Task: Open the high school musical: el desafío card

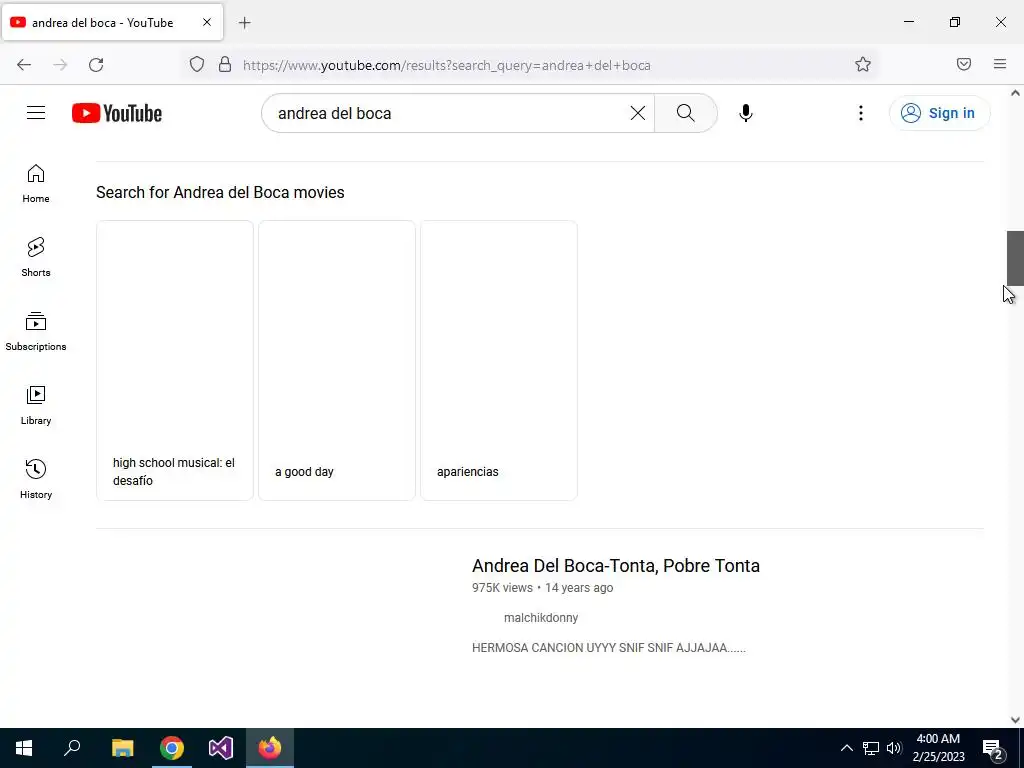Action: point(175,360)
